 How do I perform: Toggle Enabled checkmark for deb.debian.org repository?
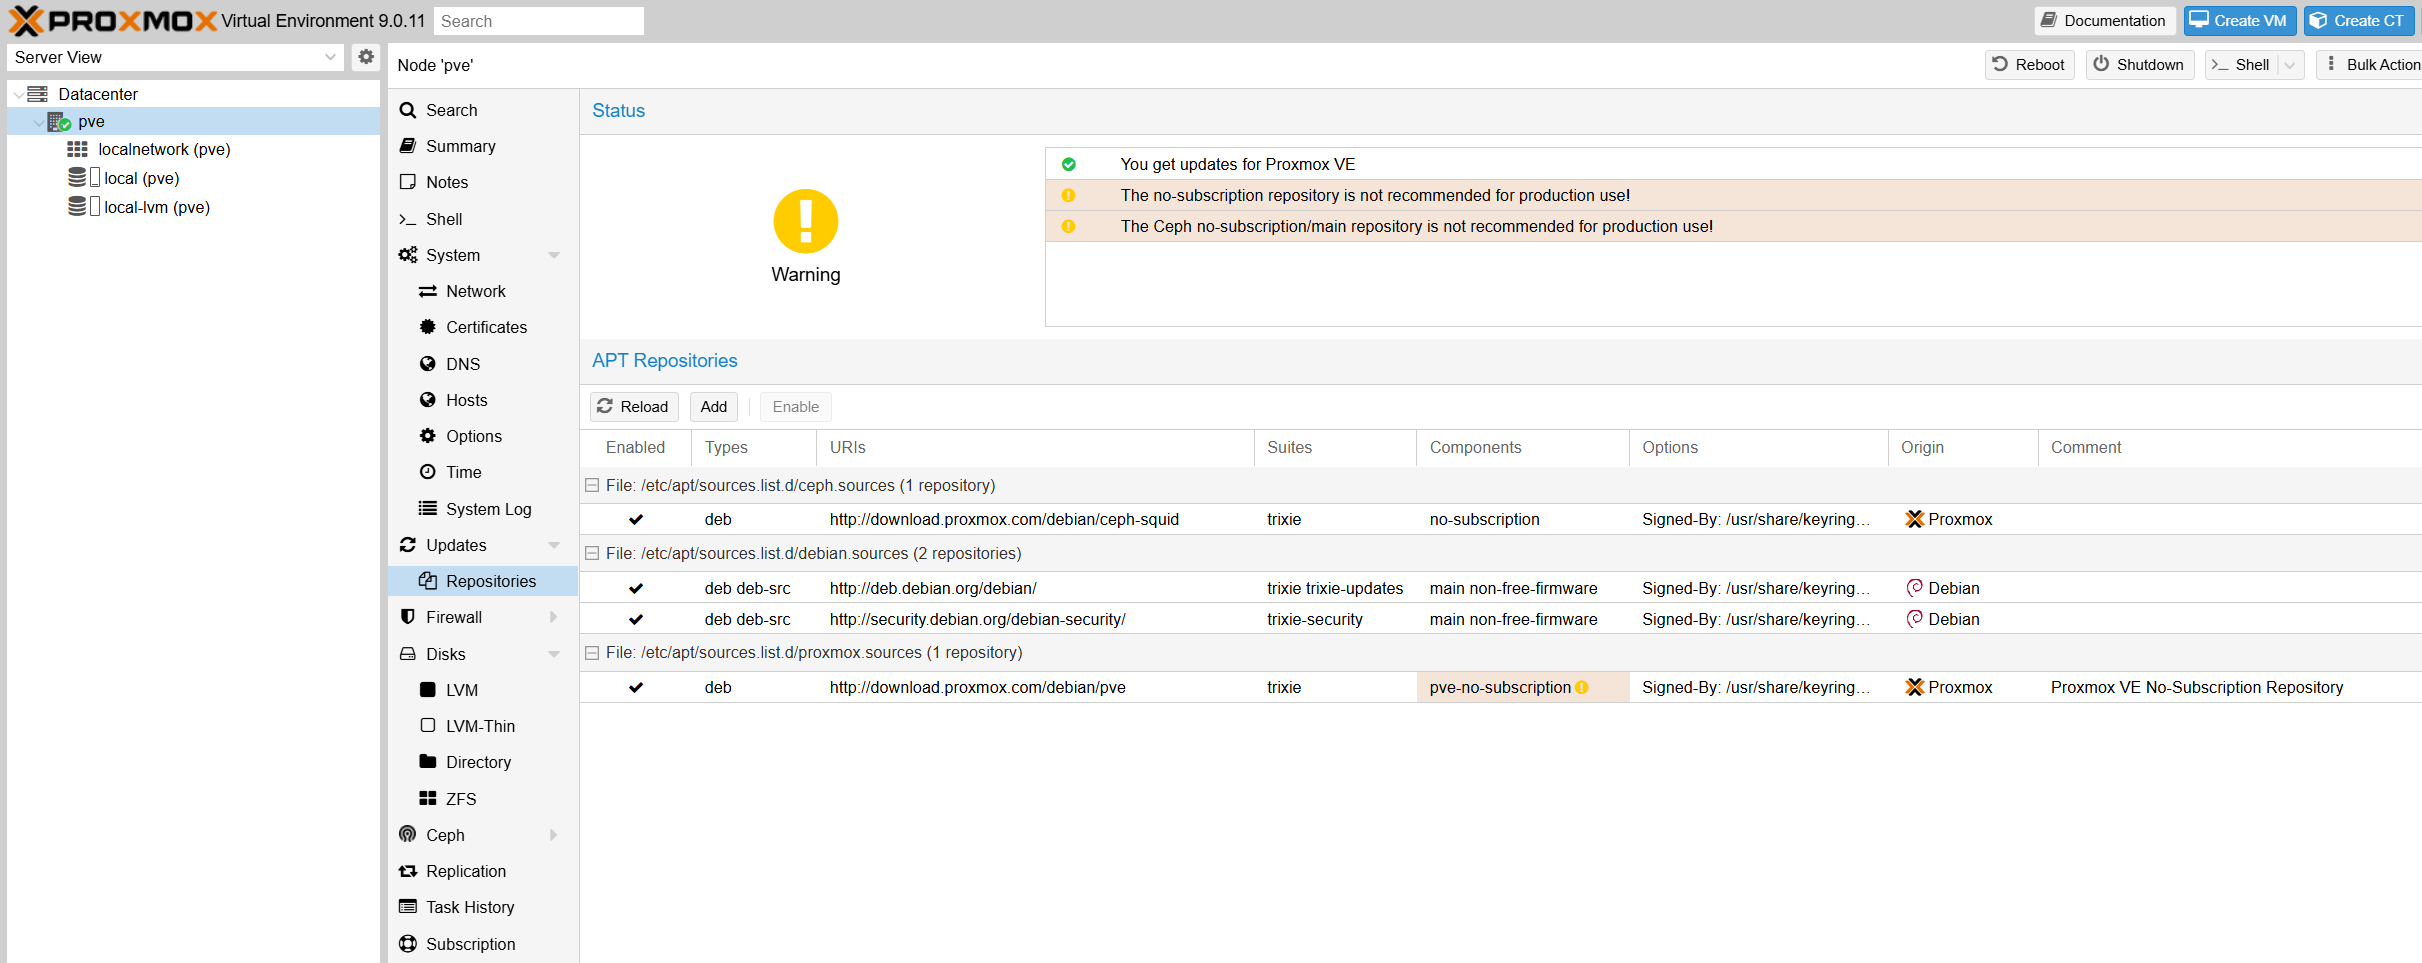click(x=636, y=588)
